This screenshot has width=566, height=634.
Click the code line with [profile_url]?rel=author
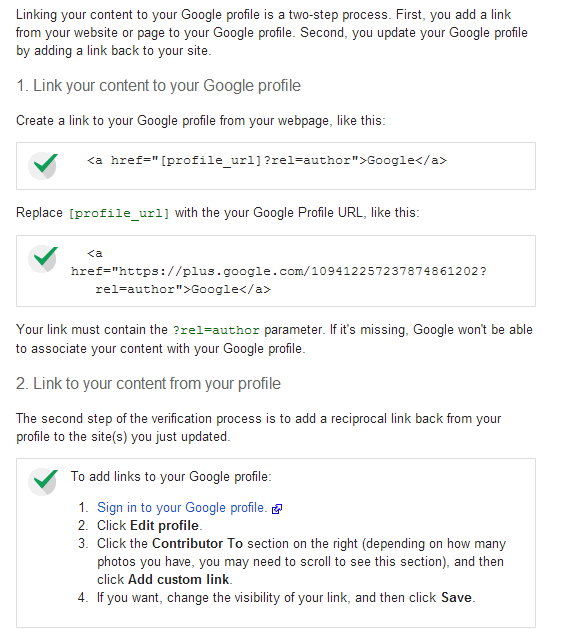click(x=267, y=161)
